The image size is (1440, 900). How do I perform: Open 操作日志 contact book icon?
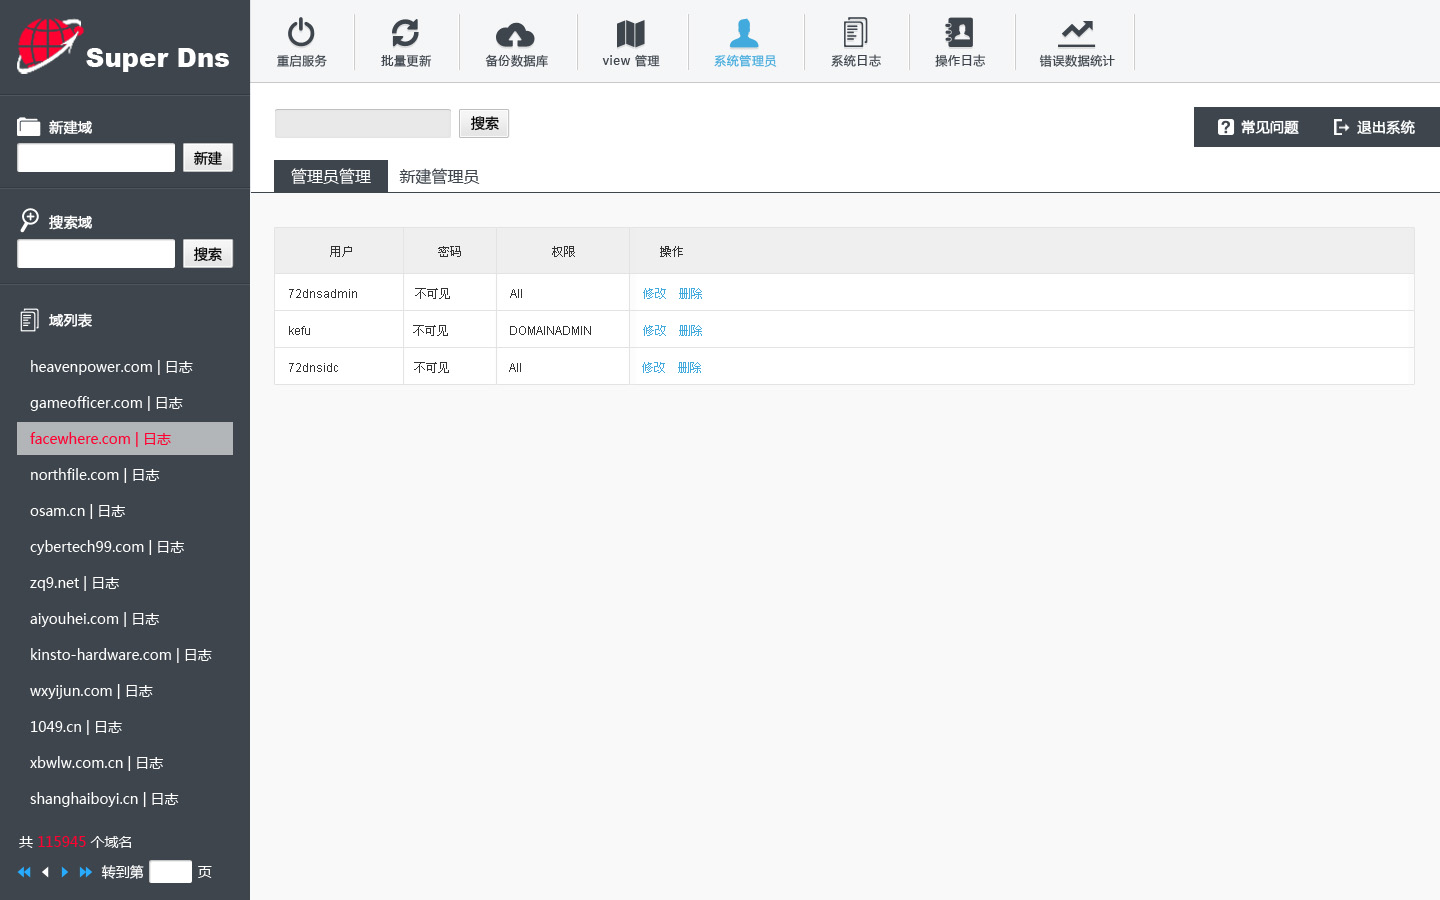coord(959,33)
